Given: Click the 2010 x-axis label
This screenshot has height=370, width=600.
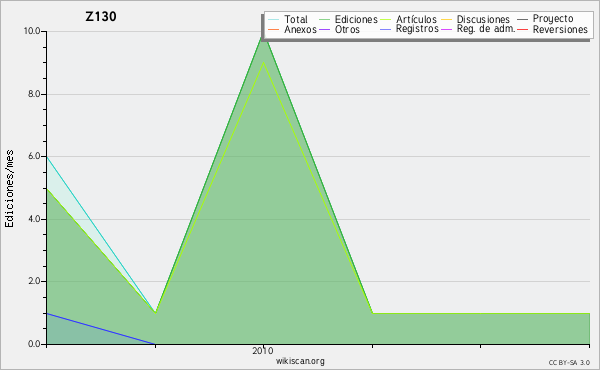Looking at the screenshot, I should (263, 350).
